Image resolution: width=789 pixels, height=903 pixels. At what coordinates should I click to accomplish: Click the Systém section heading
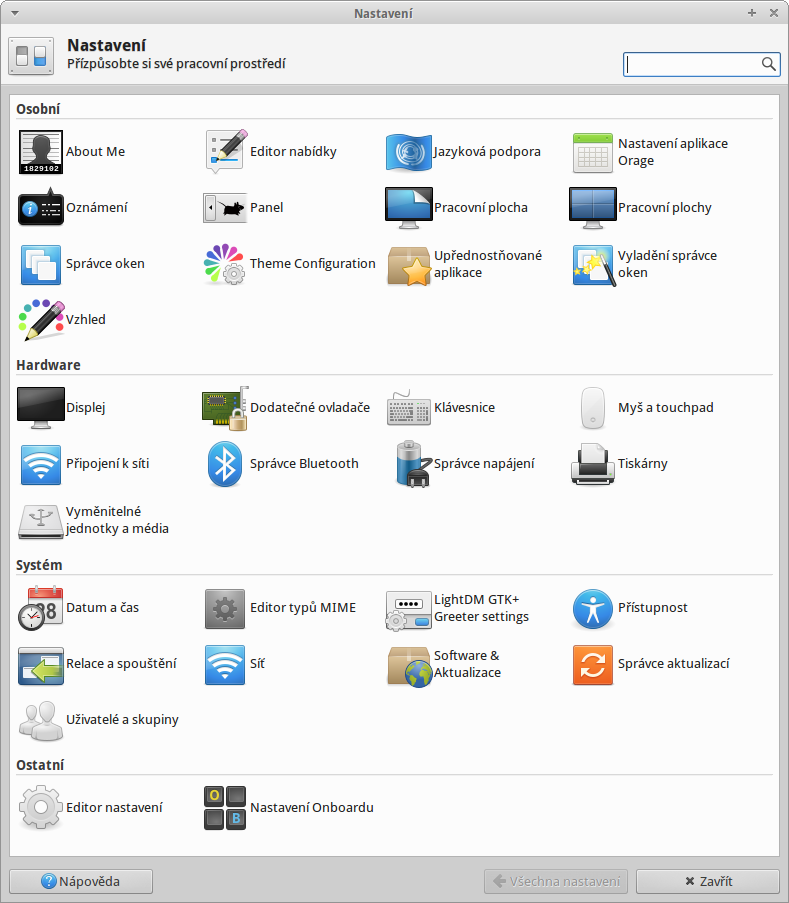39,565
